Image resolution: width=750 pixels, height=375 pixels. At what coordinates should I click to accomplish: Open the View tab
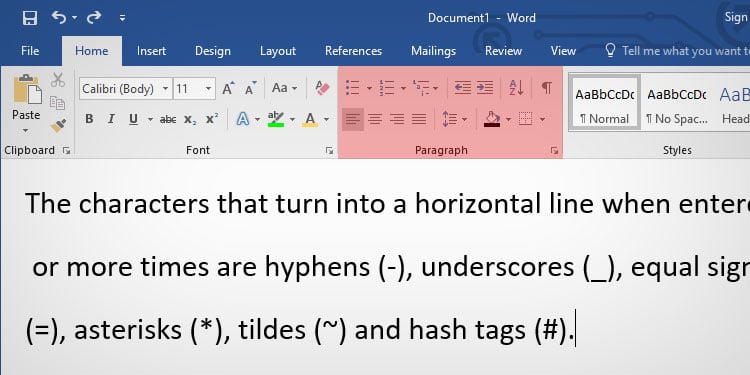(x=563, y=51)
